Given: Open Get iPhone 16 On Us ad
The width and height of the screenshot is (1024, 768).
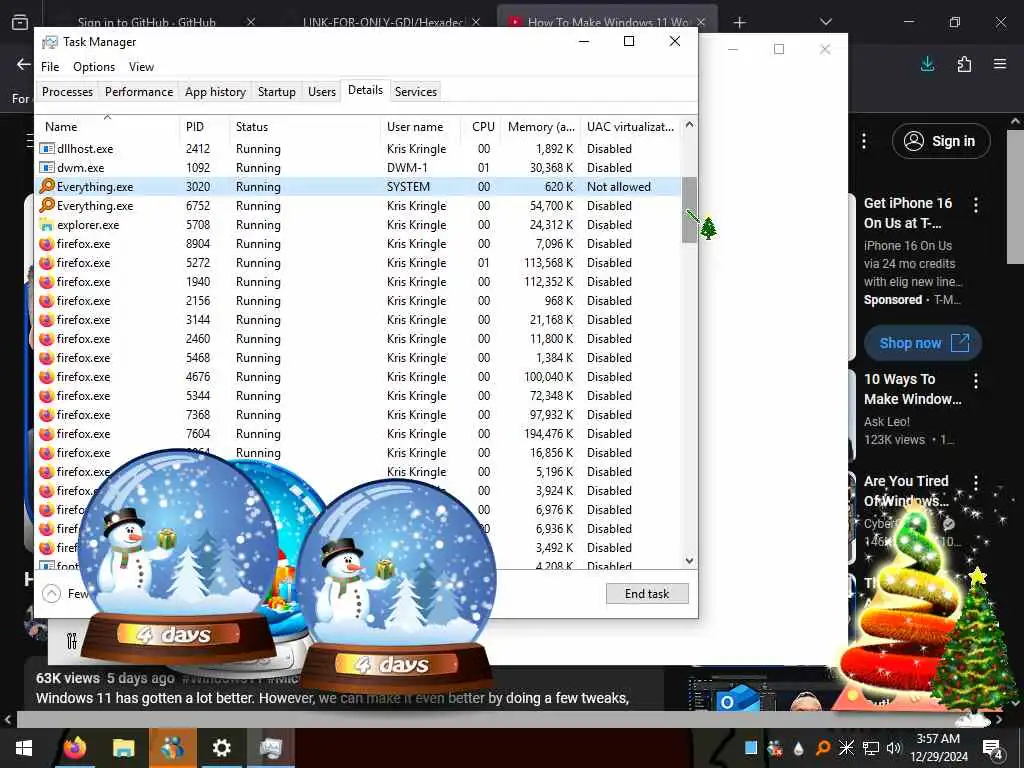Looking at the screenshot, I should click(x=908, y=213).
